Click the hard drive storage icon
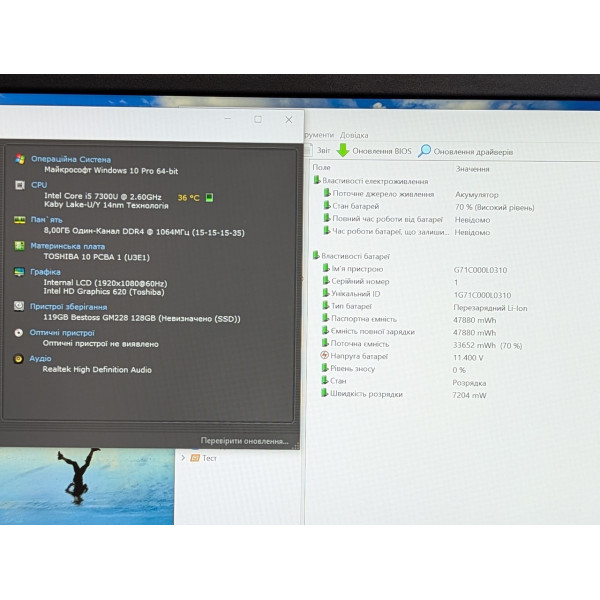Viewport: 600px width, 600px height. 19,306
